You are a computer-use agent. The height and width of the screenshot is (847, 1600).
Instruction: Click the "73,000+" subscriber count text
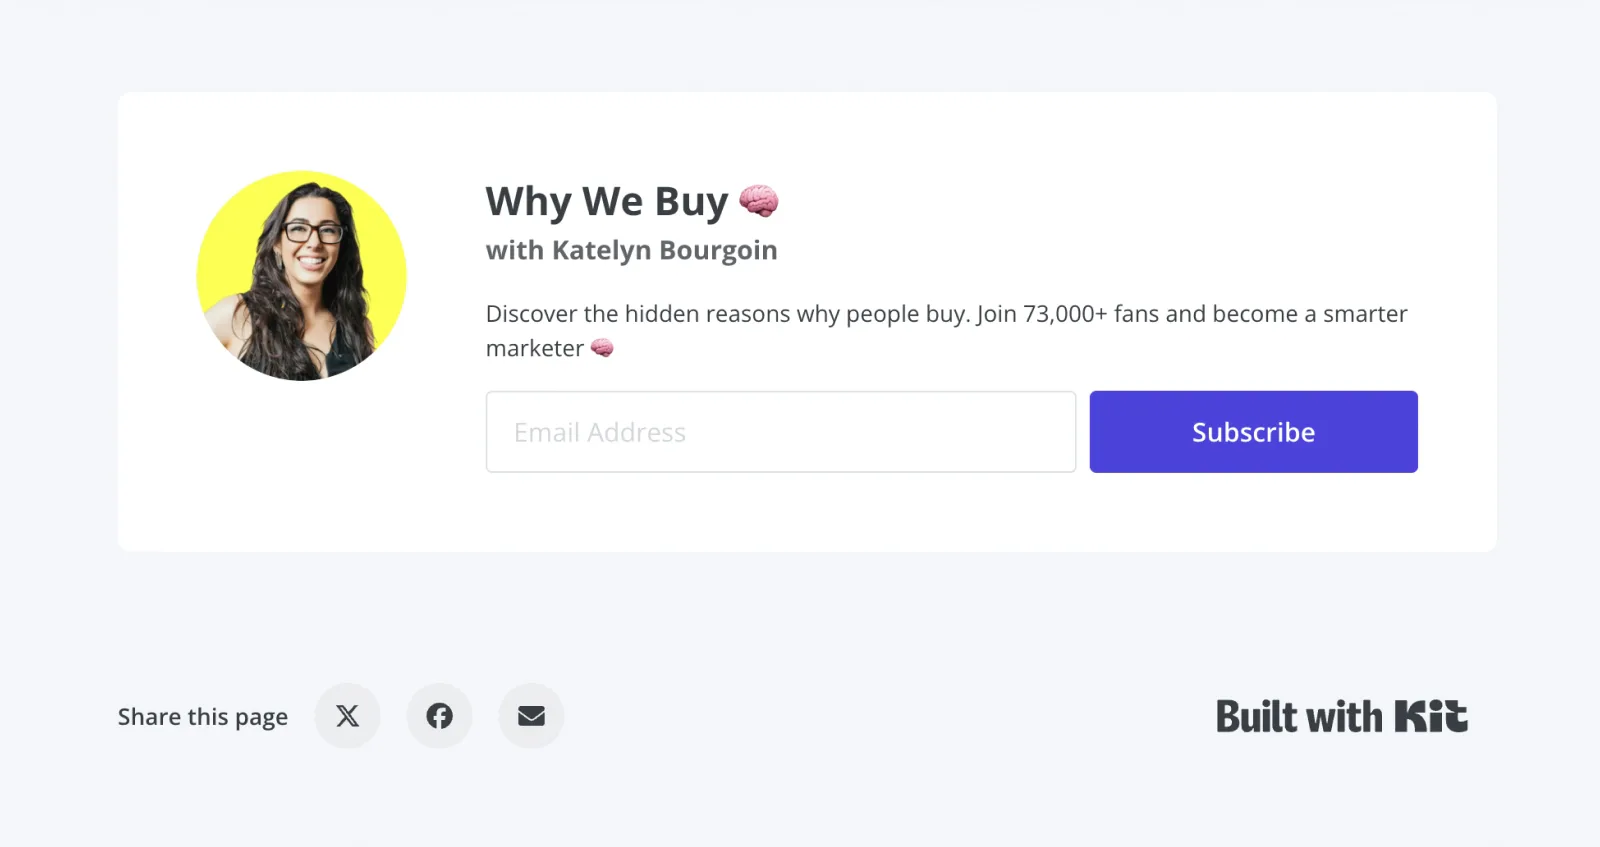(1065, 314)
